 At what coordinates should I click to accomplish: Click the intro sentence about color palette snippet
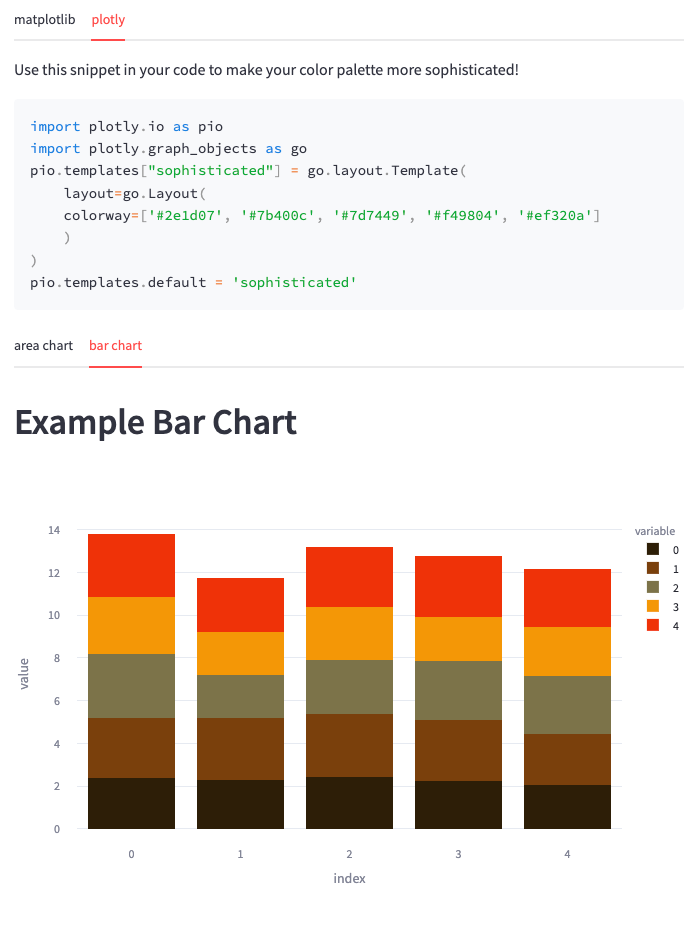(x=266, y=70)
